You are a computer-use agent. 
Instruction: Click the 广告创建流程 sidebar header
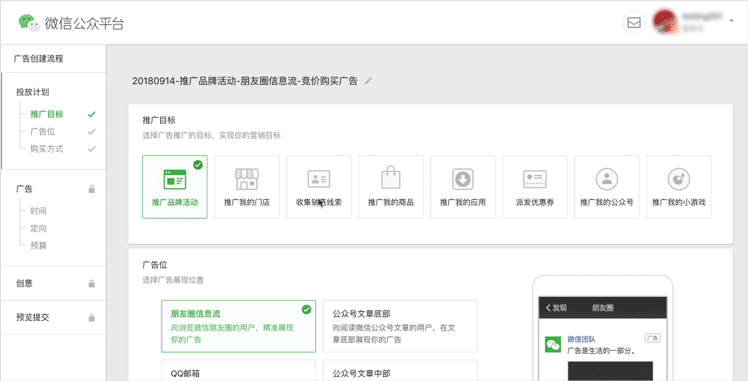pyautogui.click(x=38, y=59)
